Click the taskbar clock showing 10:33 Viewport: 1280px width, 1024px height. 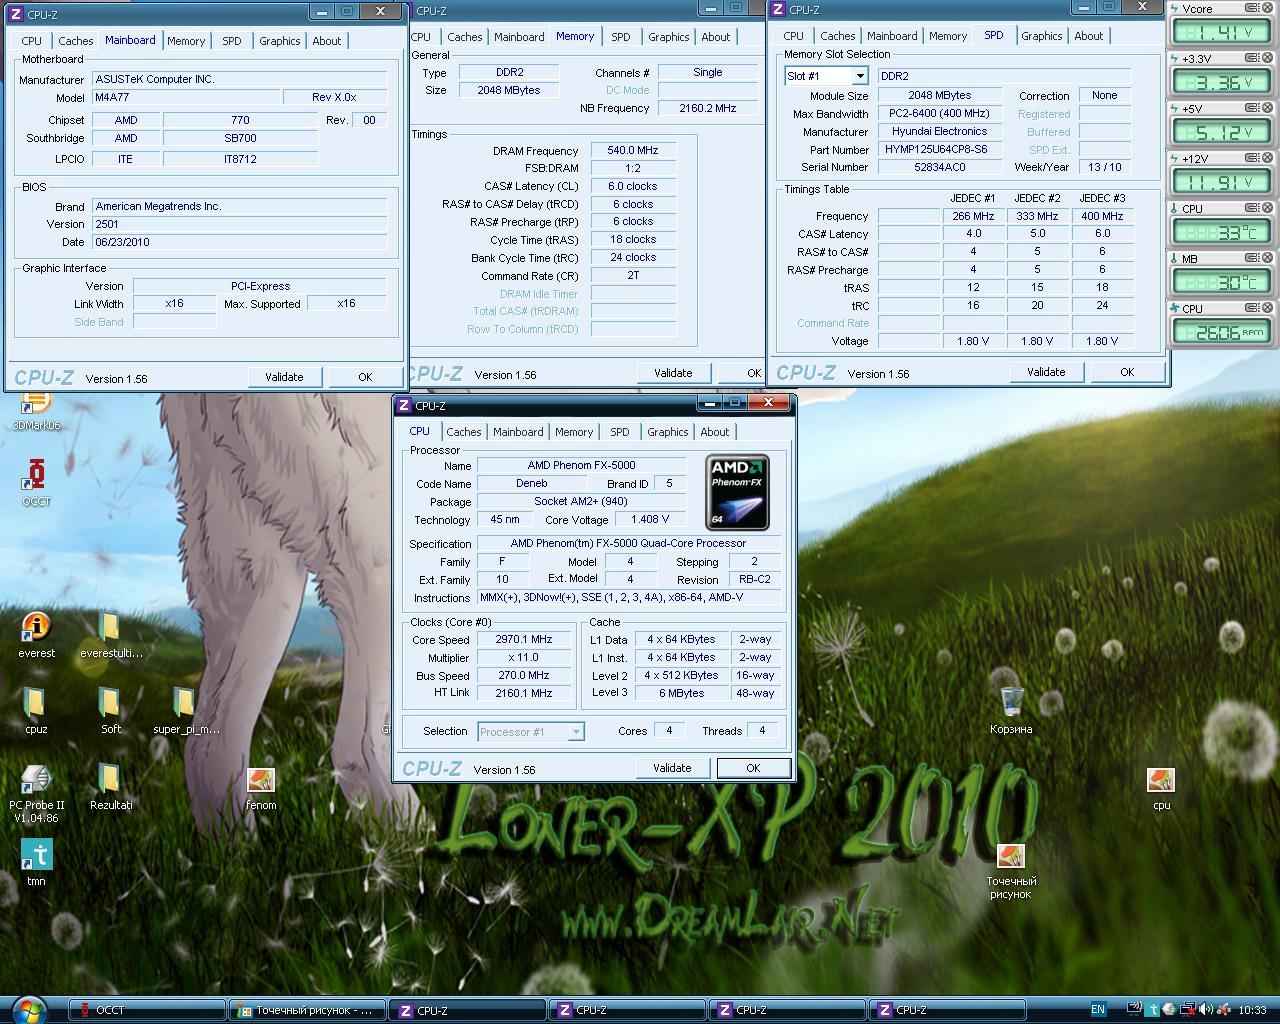pos(1252,1010)
